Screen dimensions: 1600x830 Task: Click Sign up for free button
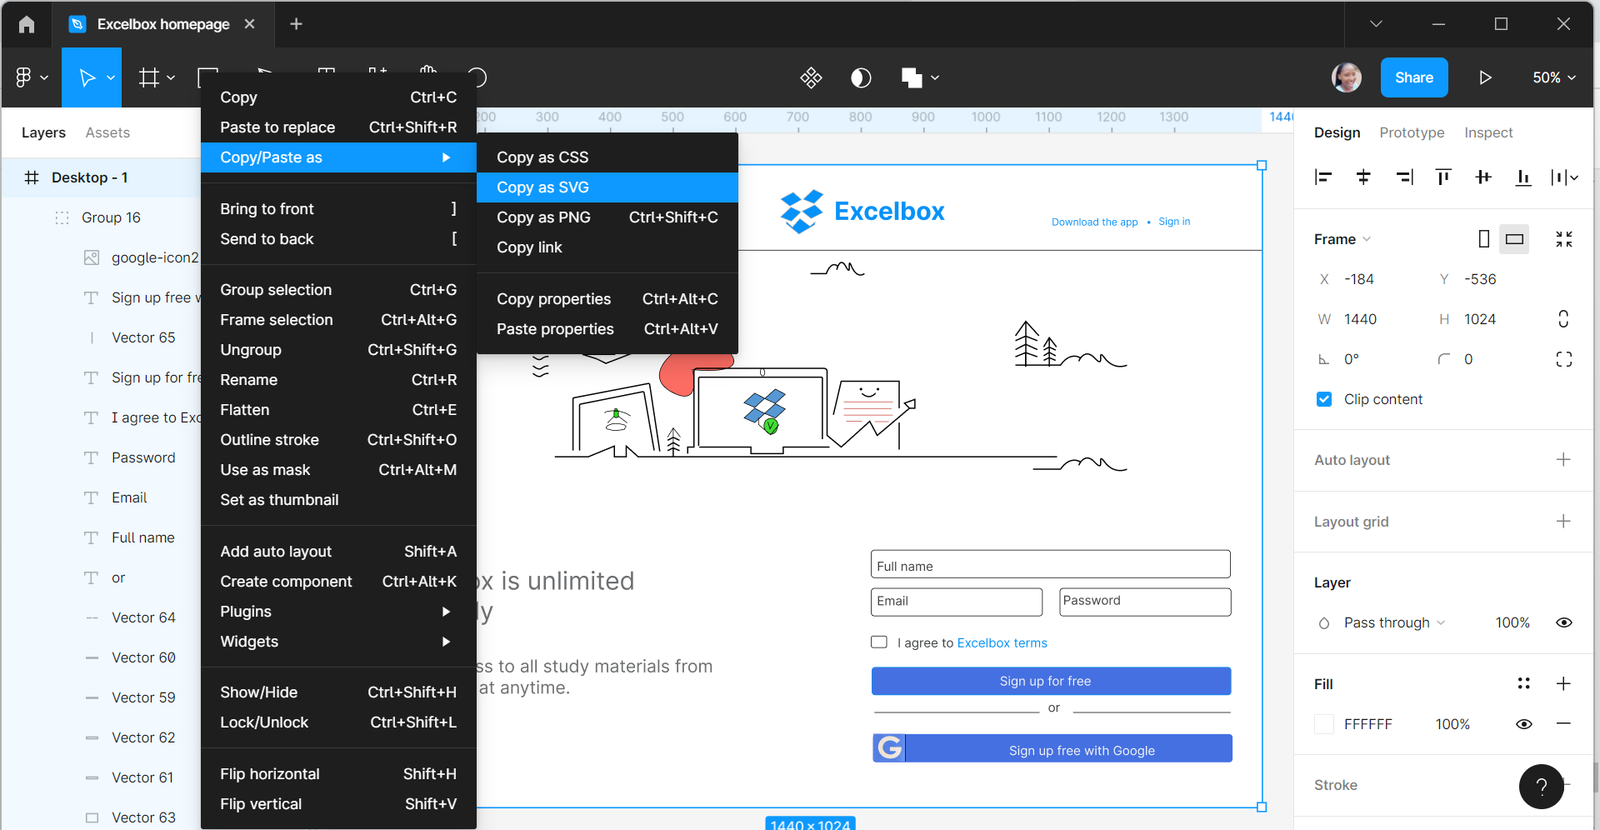tap(1051, 681)
